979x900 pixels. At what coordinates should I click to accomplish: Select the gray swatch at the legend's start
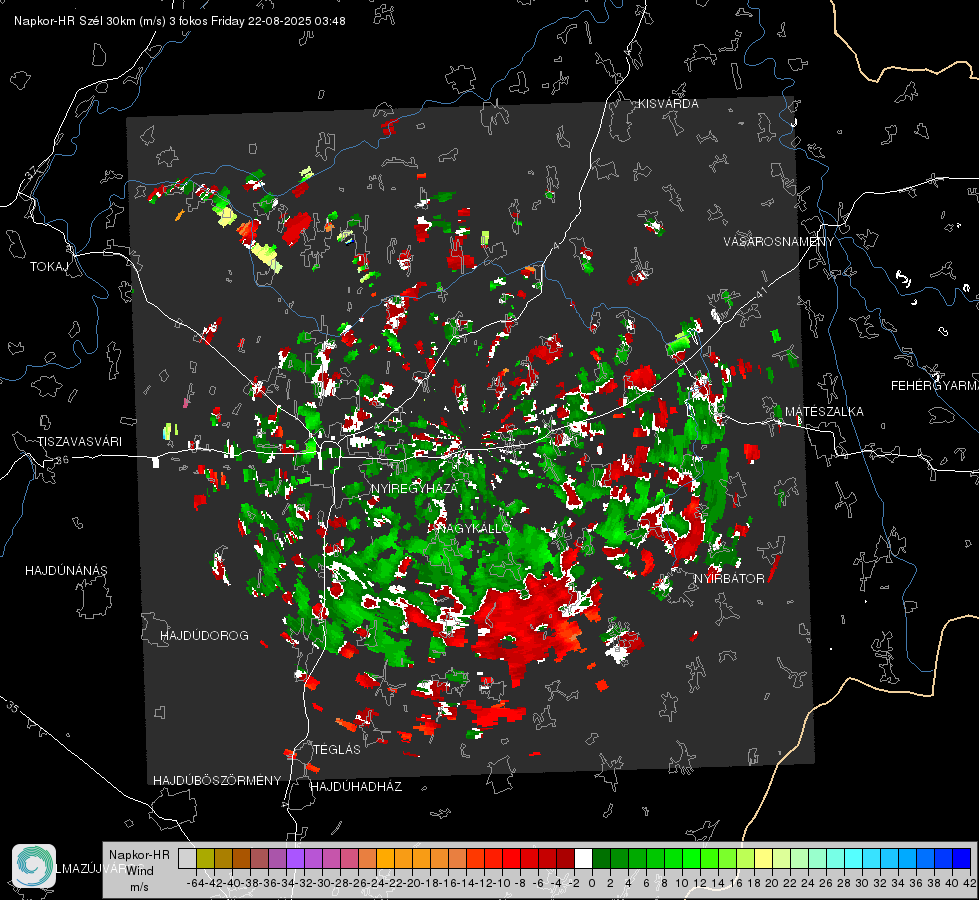tap(187, 858)
